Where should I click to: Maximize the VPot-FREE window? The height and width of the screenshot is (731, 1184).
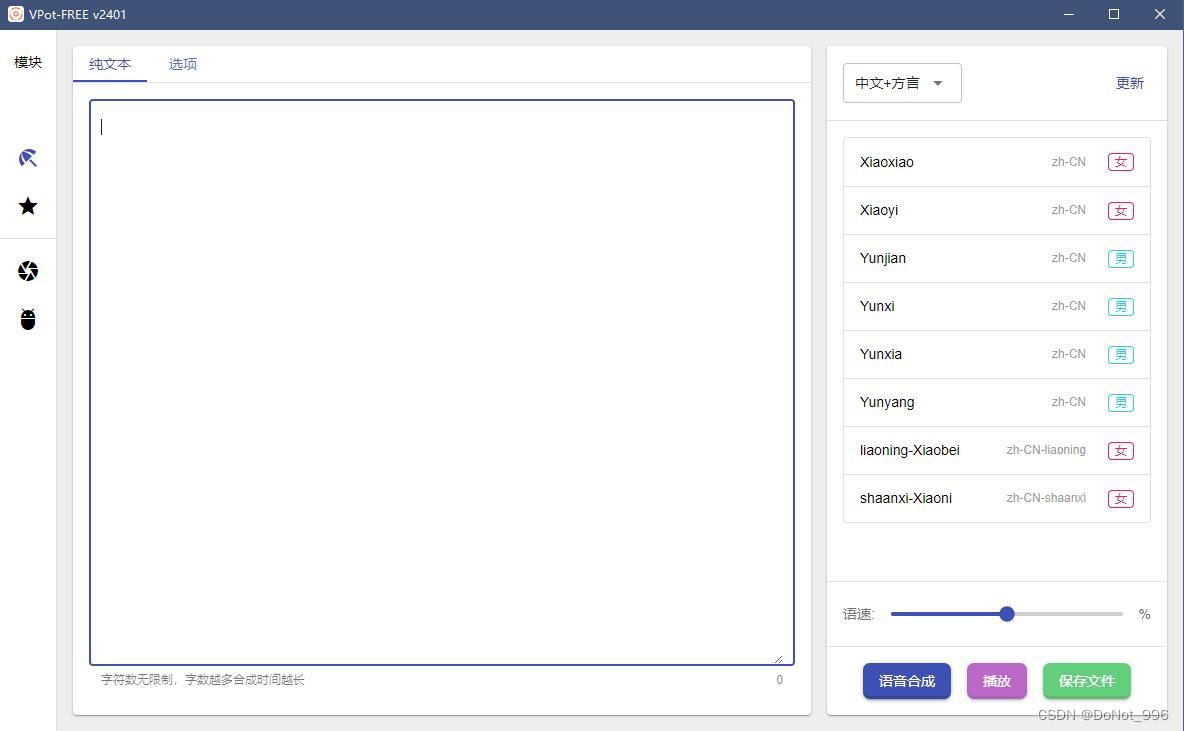point(1114,14)
